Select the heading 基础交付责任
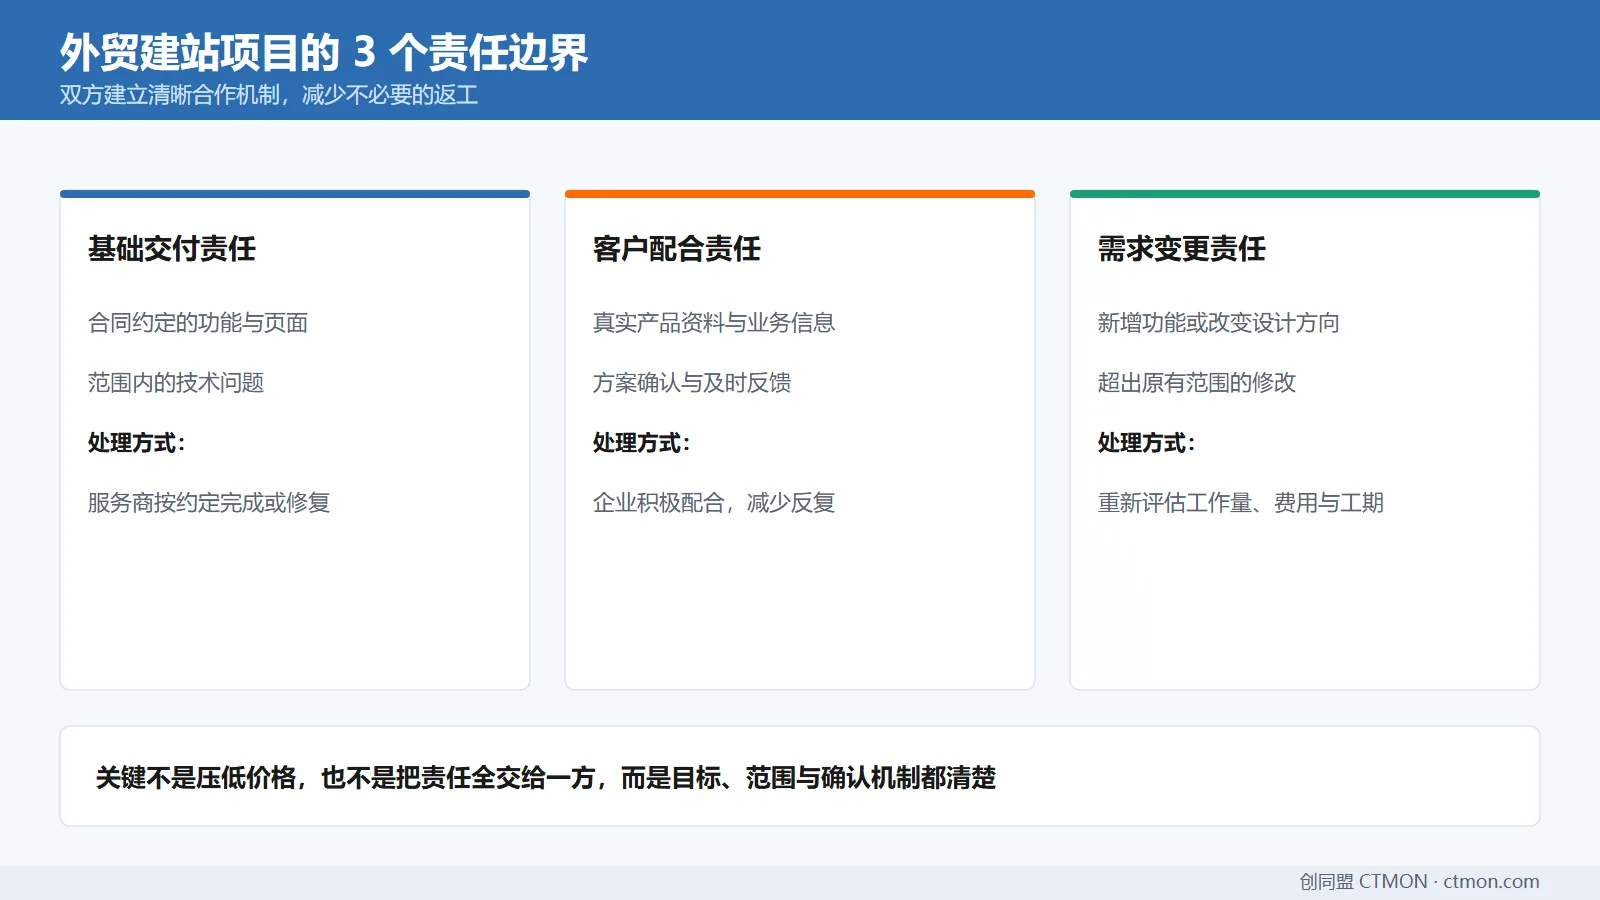 172,248
